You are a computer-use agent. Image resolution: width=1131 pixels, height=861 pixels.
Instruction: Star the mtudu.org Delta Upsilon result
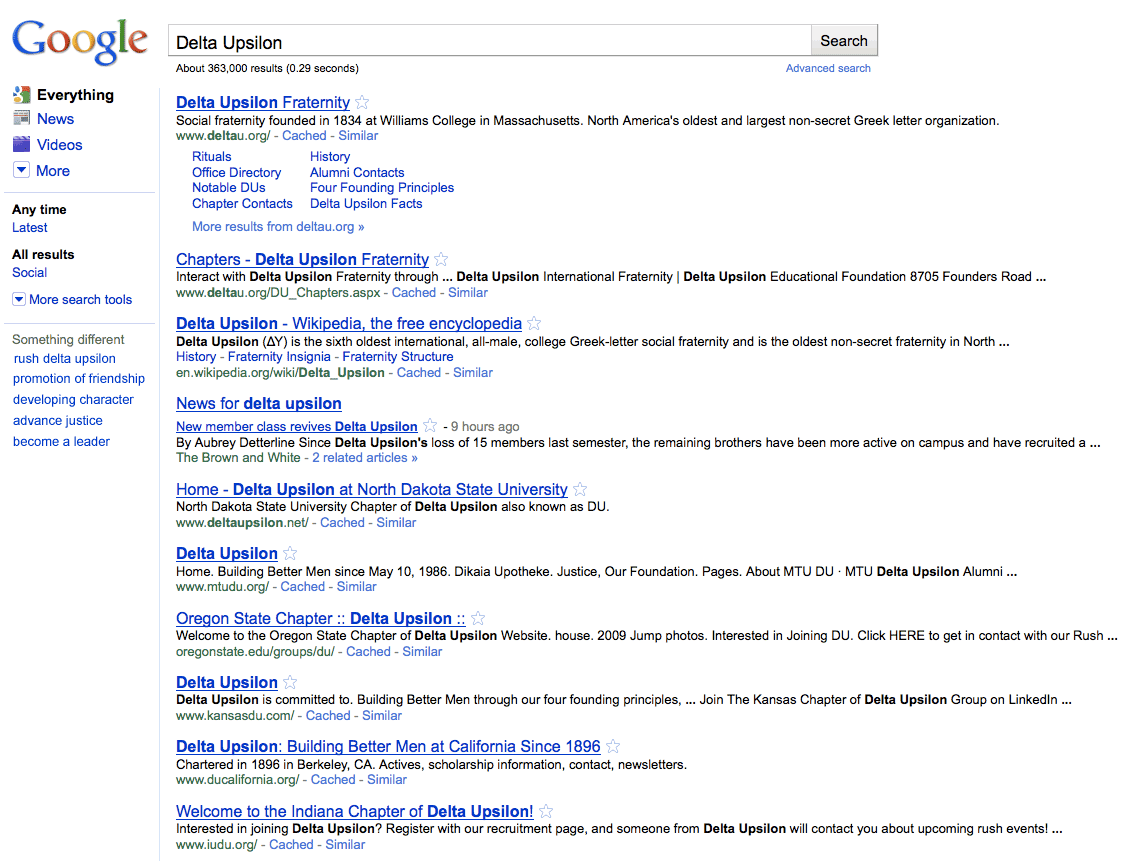pyautogui.click(x=290, y=553)
